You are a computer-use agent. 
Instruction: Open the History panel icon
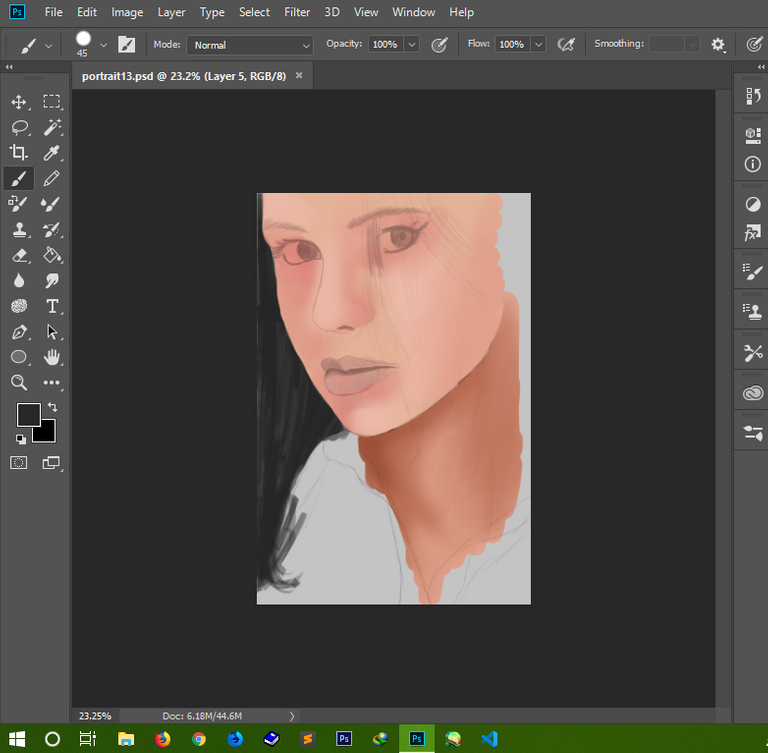click(753, 96)
